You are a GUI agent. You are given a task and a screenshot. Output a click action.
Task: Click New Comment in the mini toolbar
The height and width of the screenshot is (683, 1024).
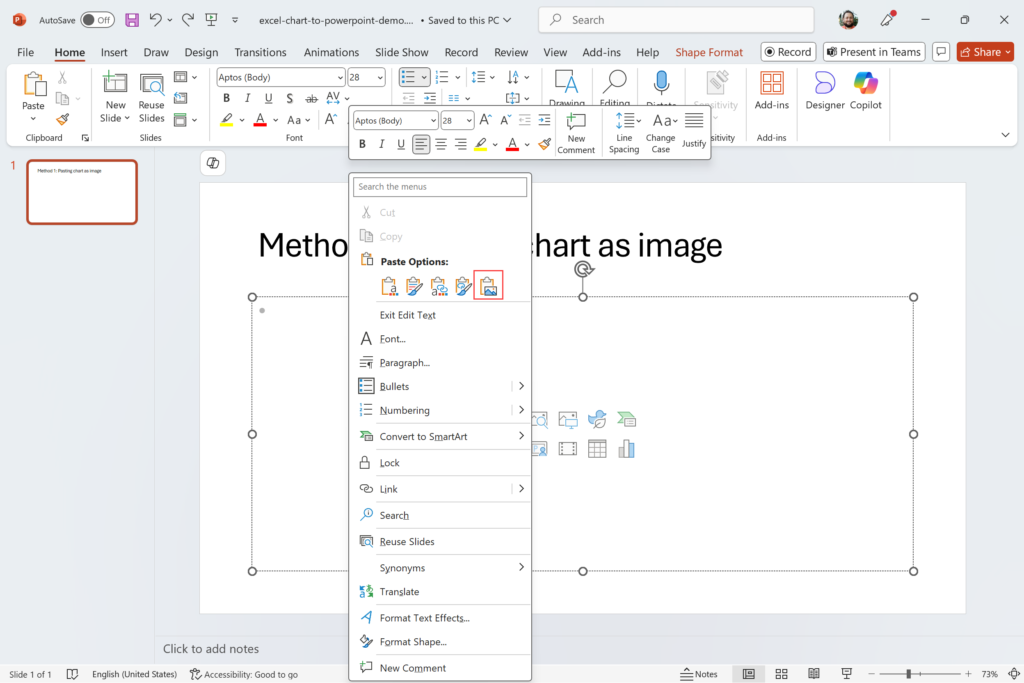(x=576, y=132)
